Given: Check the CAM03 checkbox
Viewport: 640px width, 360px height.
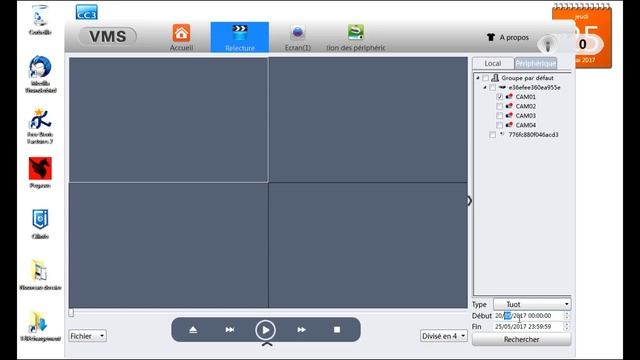Looking at the screenshot, I should 500,116.
